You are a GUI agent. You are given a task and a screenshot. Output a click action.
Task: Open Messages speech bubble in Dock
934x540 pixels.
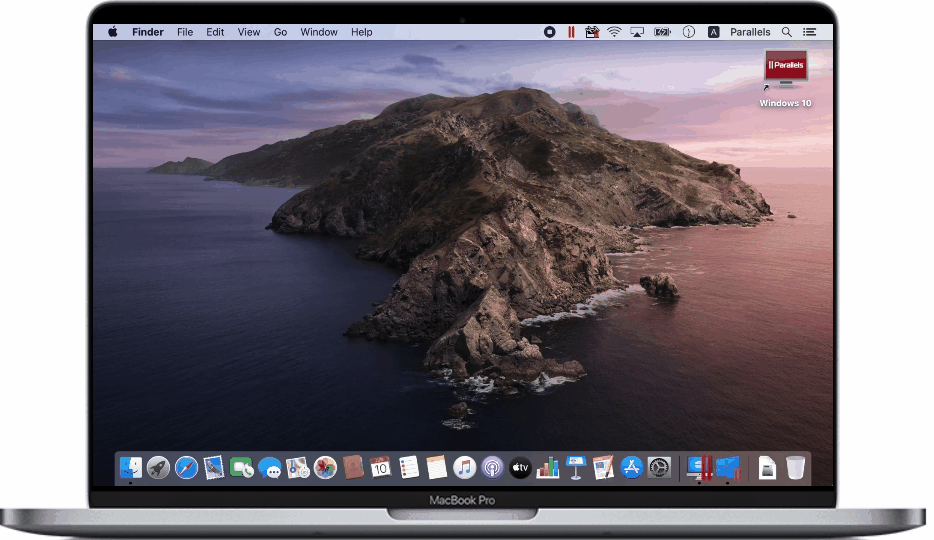270,468
